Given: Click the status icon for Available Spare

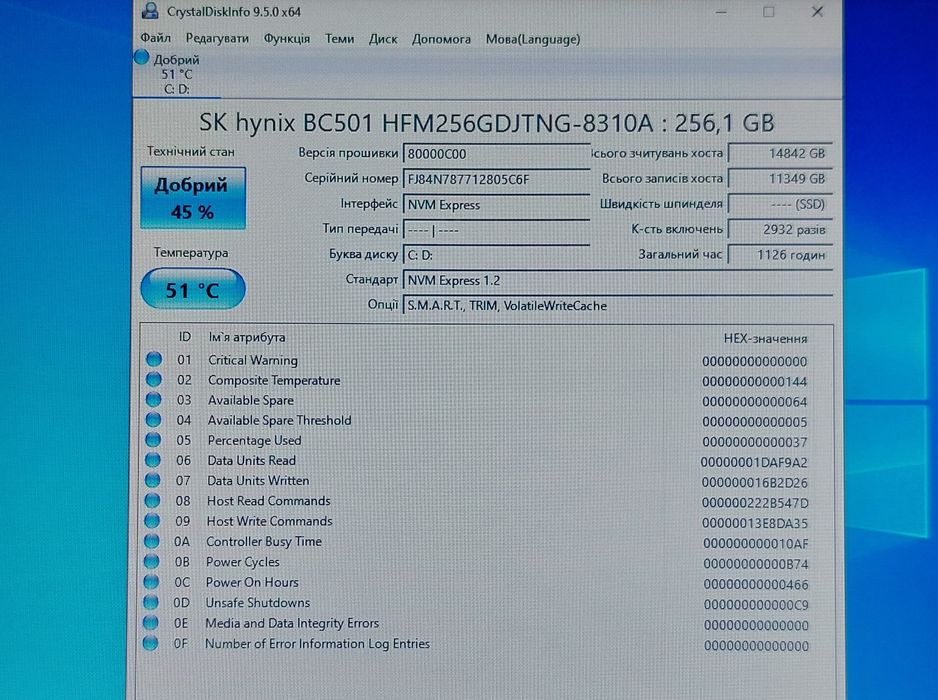Looking at the screenshot, I should [x=153, y=399].
